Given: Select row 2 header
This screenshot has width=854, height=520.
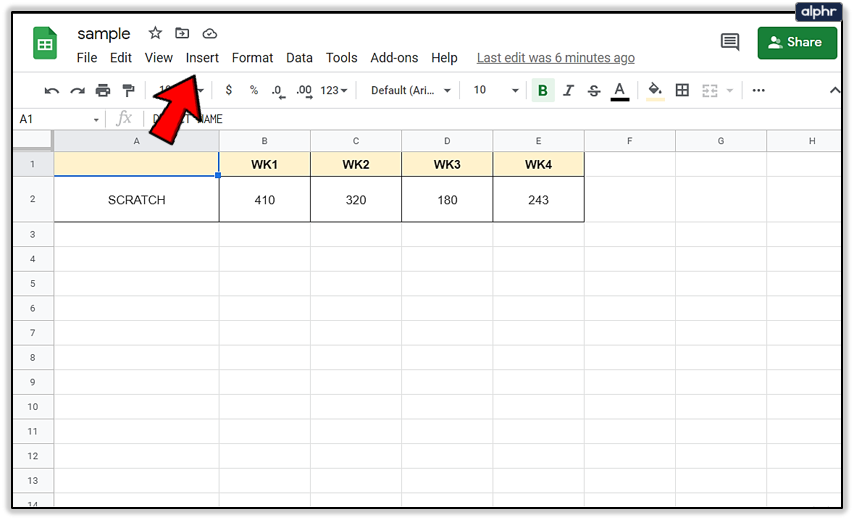Looking at the screenshot, I should pos(33,199).
